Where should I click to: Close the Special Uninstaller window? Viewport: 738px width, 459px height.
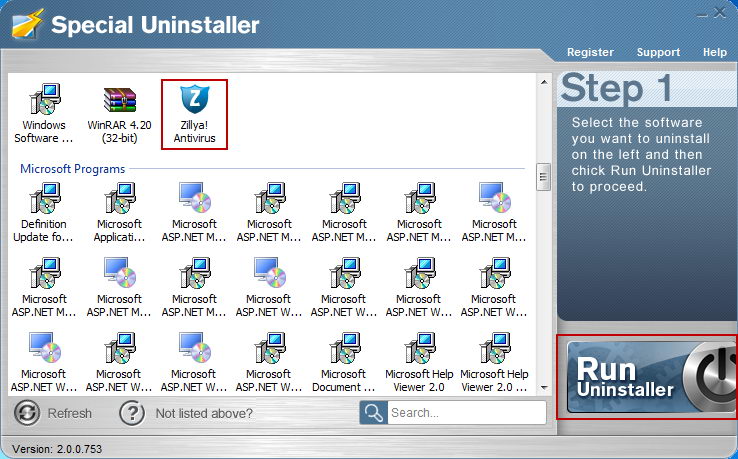(720, 13)
